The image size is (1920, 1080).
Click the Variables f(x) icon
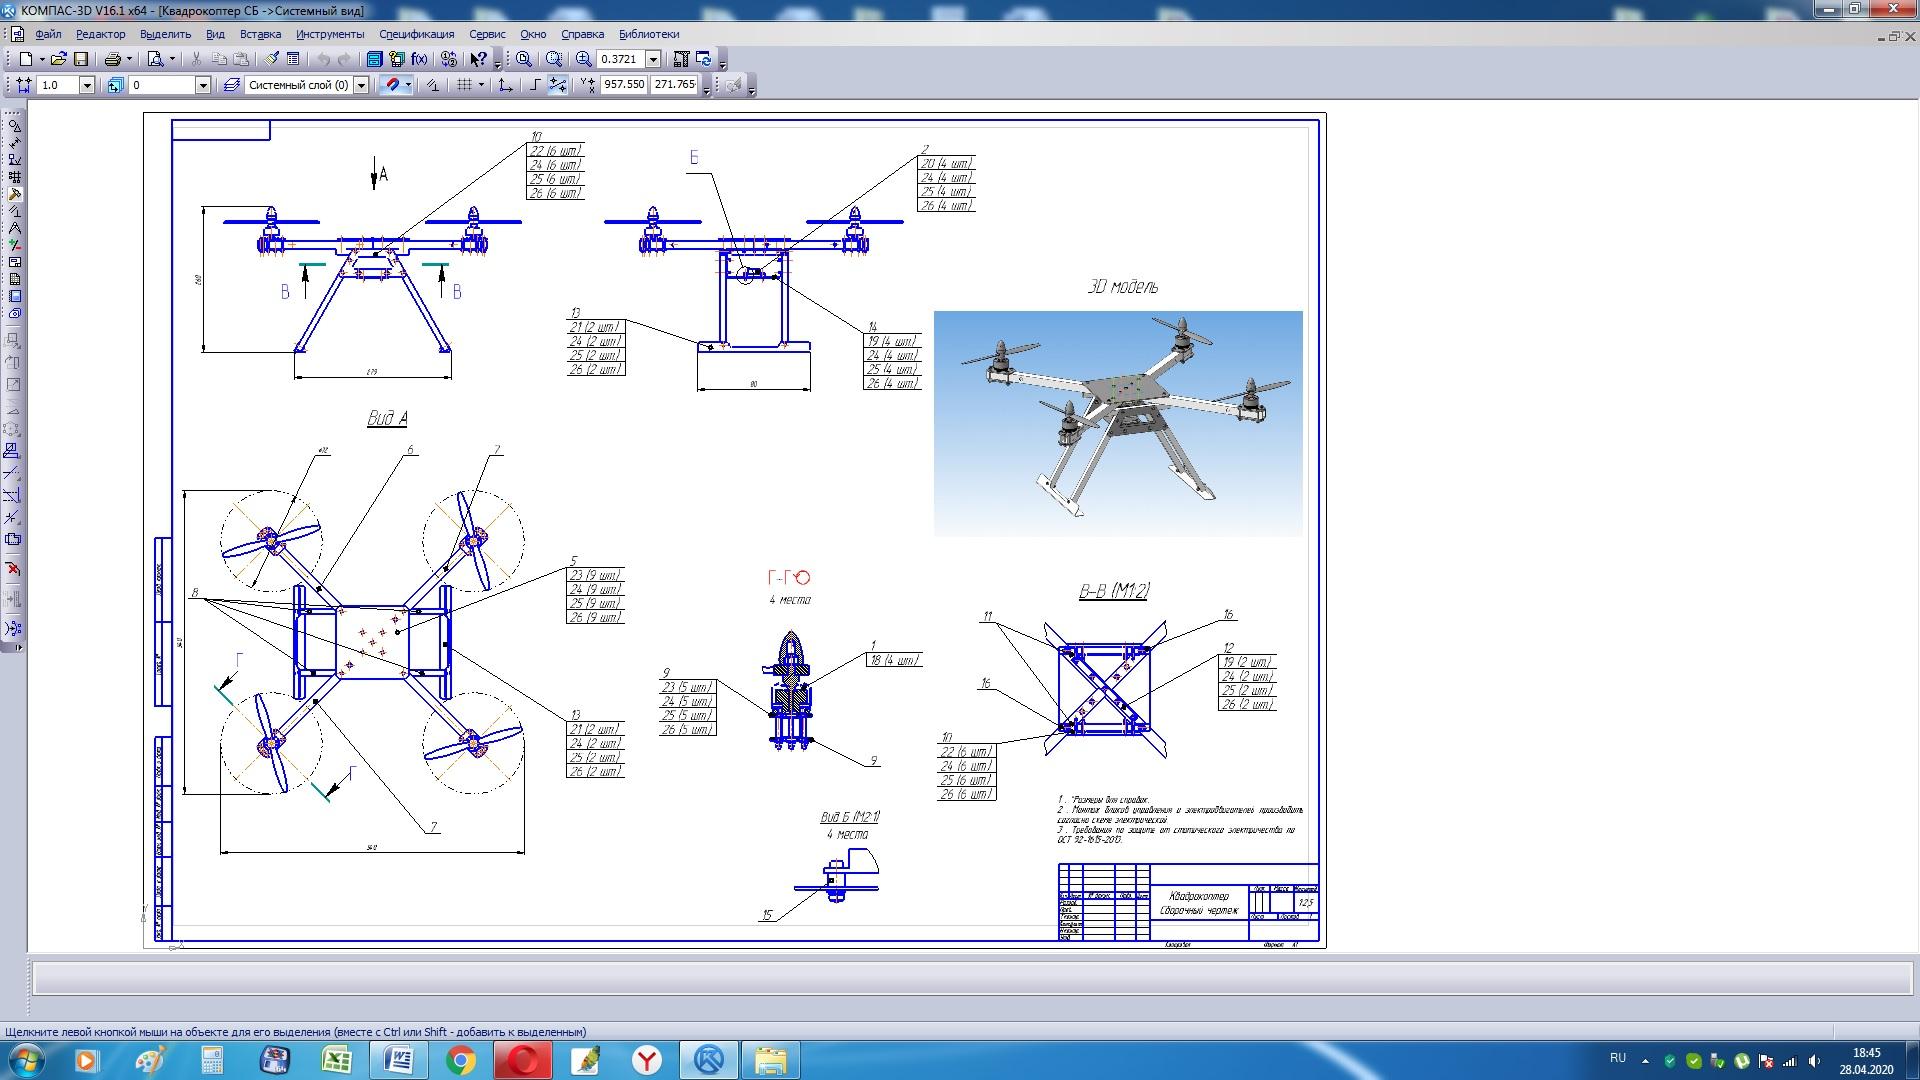419,59
